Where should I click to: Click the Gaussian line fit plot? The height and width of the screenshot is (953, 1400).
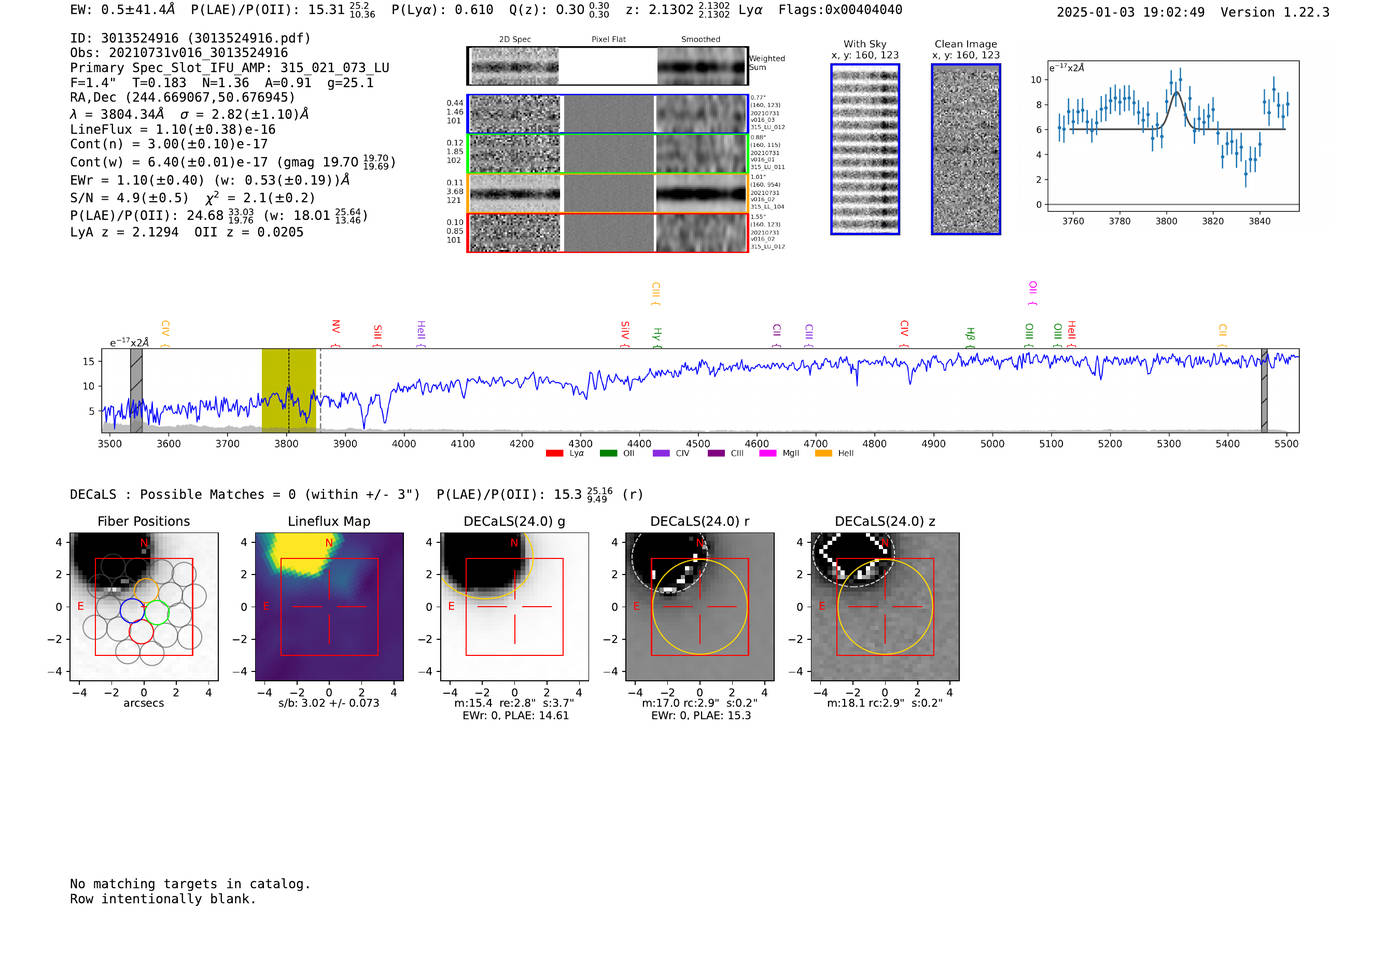(x=1173, y=136)
